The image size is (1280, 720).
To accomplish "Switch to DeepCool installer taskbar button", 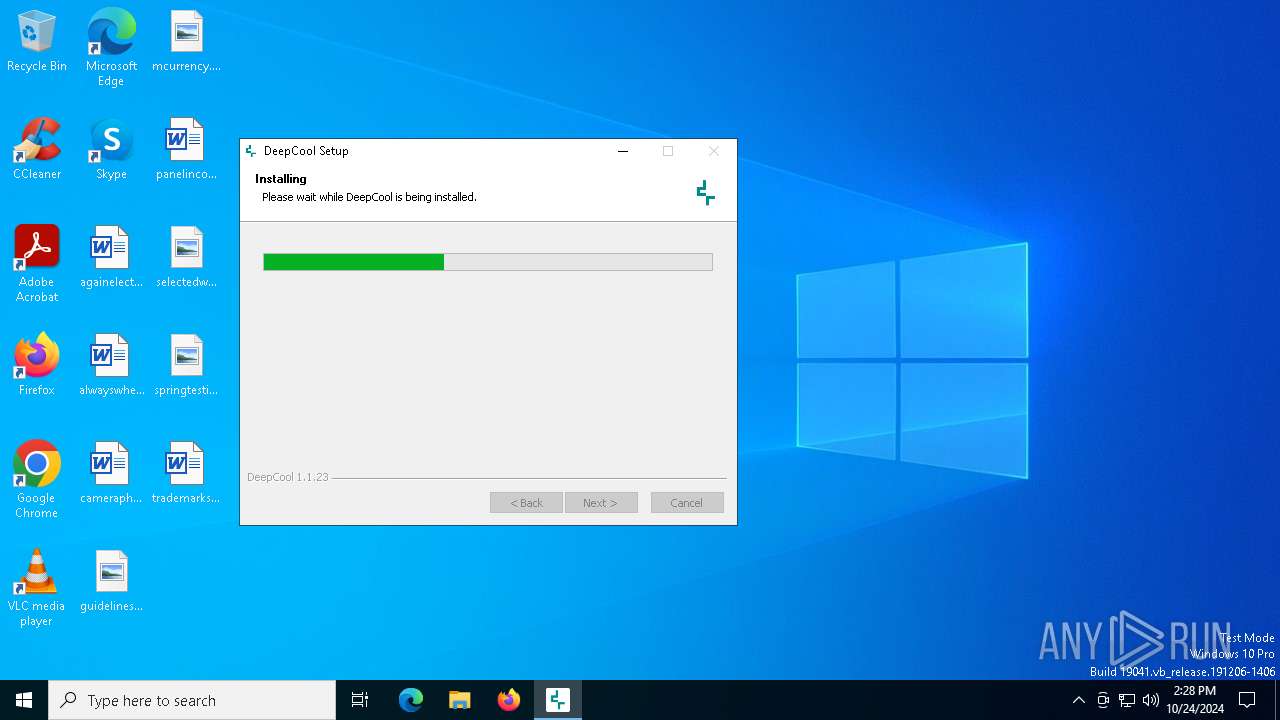I will [558, 700].
